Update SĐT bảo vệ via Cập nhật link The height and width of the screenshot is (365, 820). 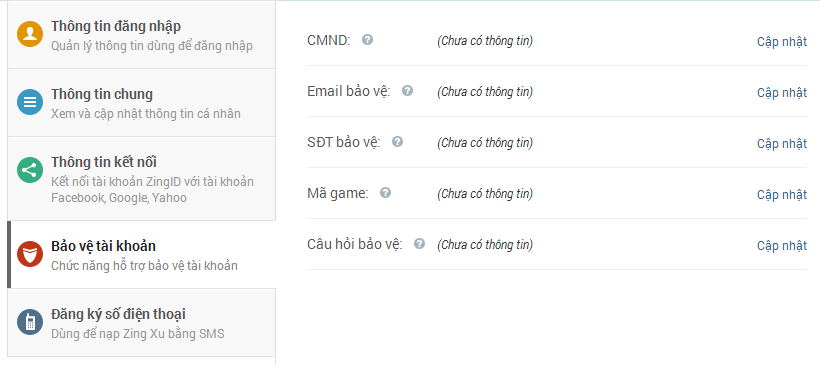[782, 144]
